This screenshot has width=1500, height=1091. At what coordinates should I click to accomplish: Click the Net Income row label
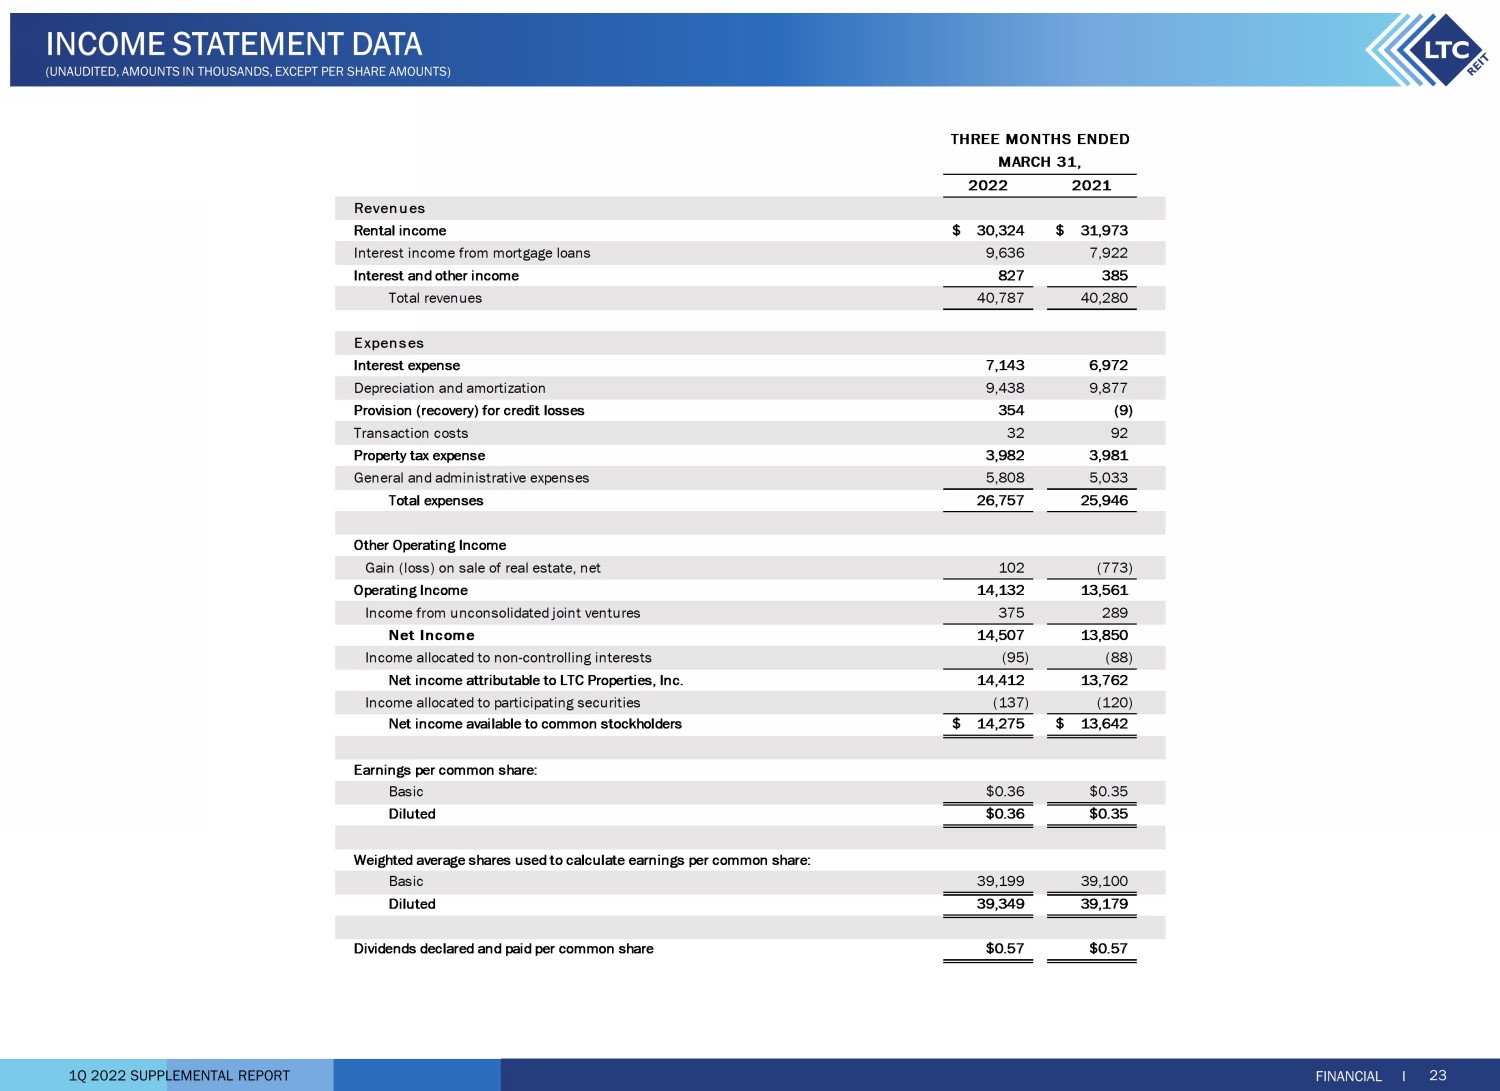coord(432,636)
